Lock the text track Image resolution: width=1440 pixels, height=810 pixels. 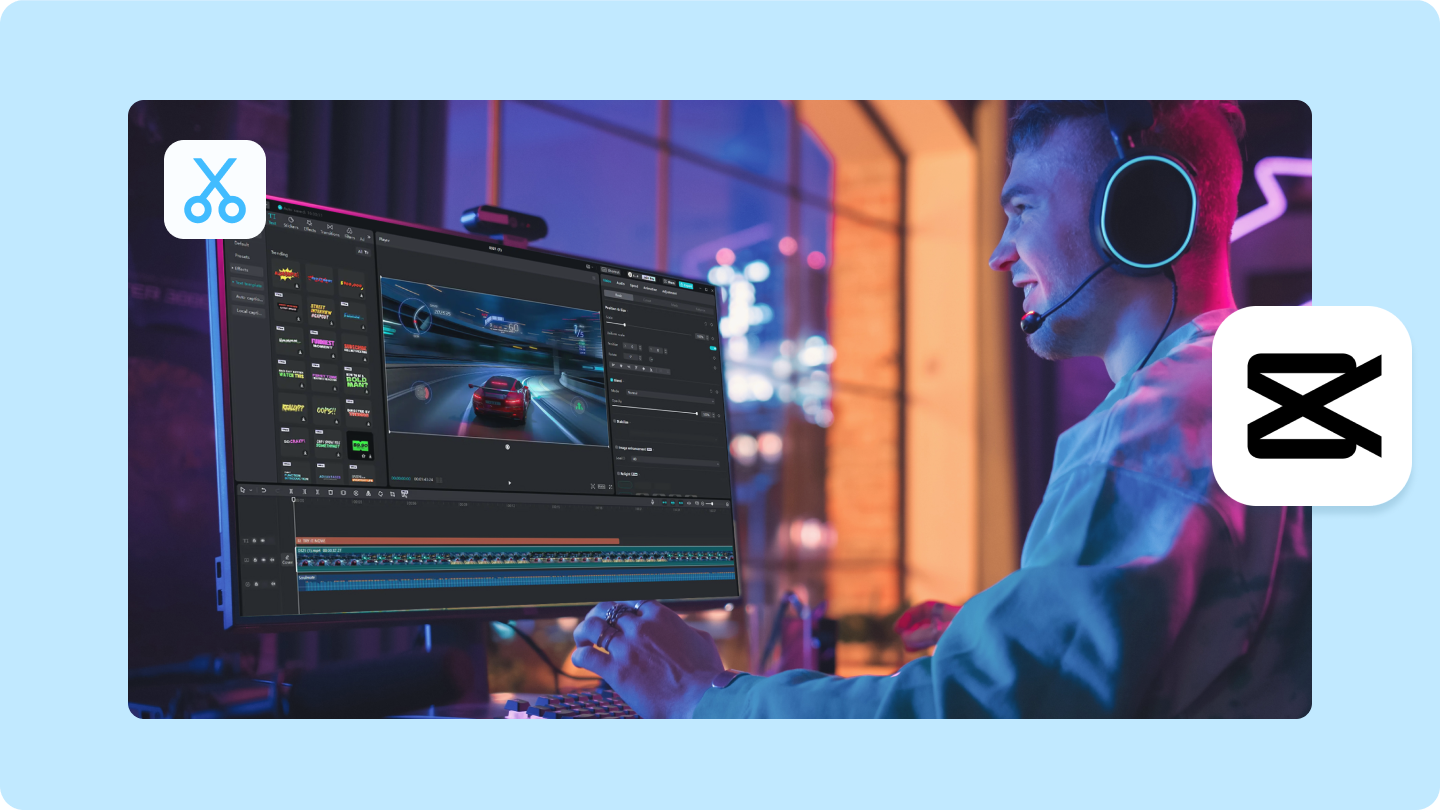tap(254, 540)
